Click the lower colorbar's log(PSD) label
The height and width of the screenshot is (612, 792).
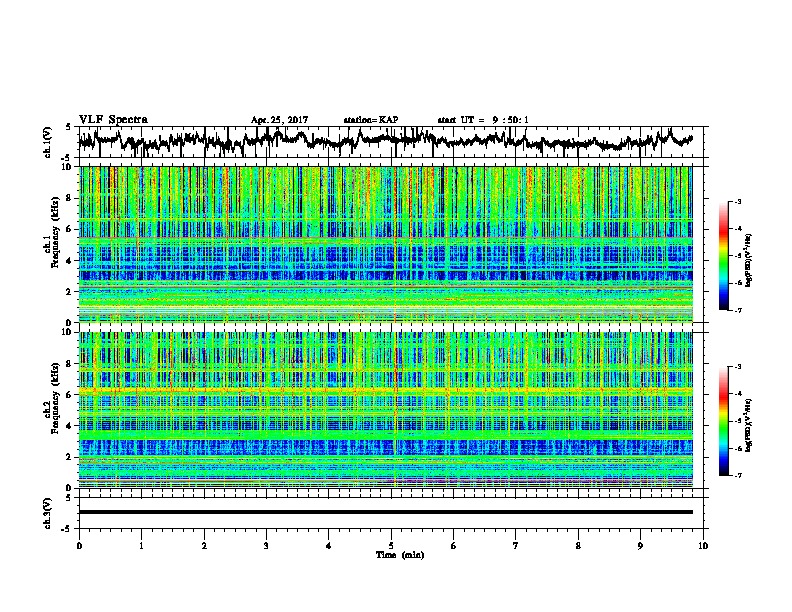[x=748, y=425]
